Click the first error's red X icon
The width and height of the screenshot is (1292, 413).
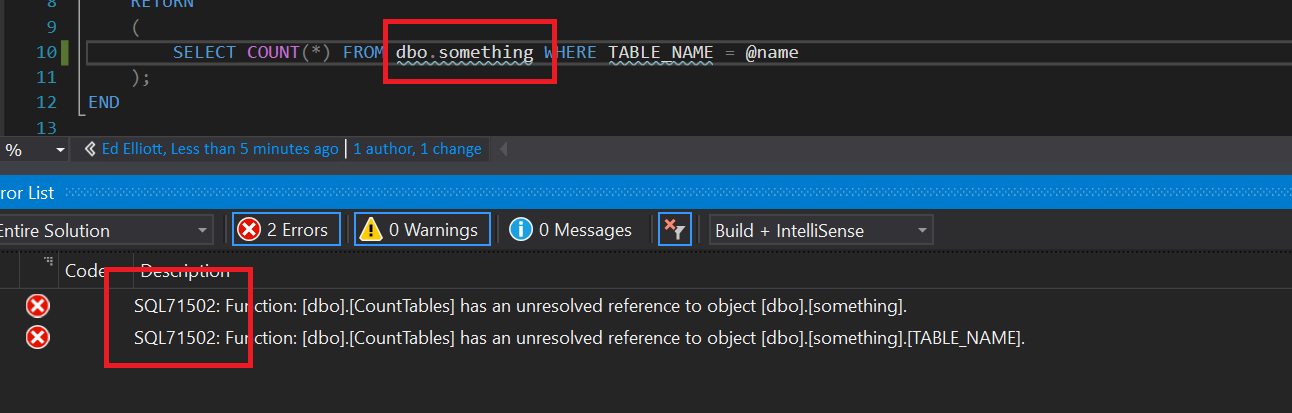[37, 306]
